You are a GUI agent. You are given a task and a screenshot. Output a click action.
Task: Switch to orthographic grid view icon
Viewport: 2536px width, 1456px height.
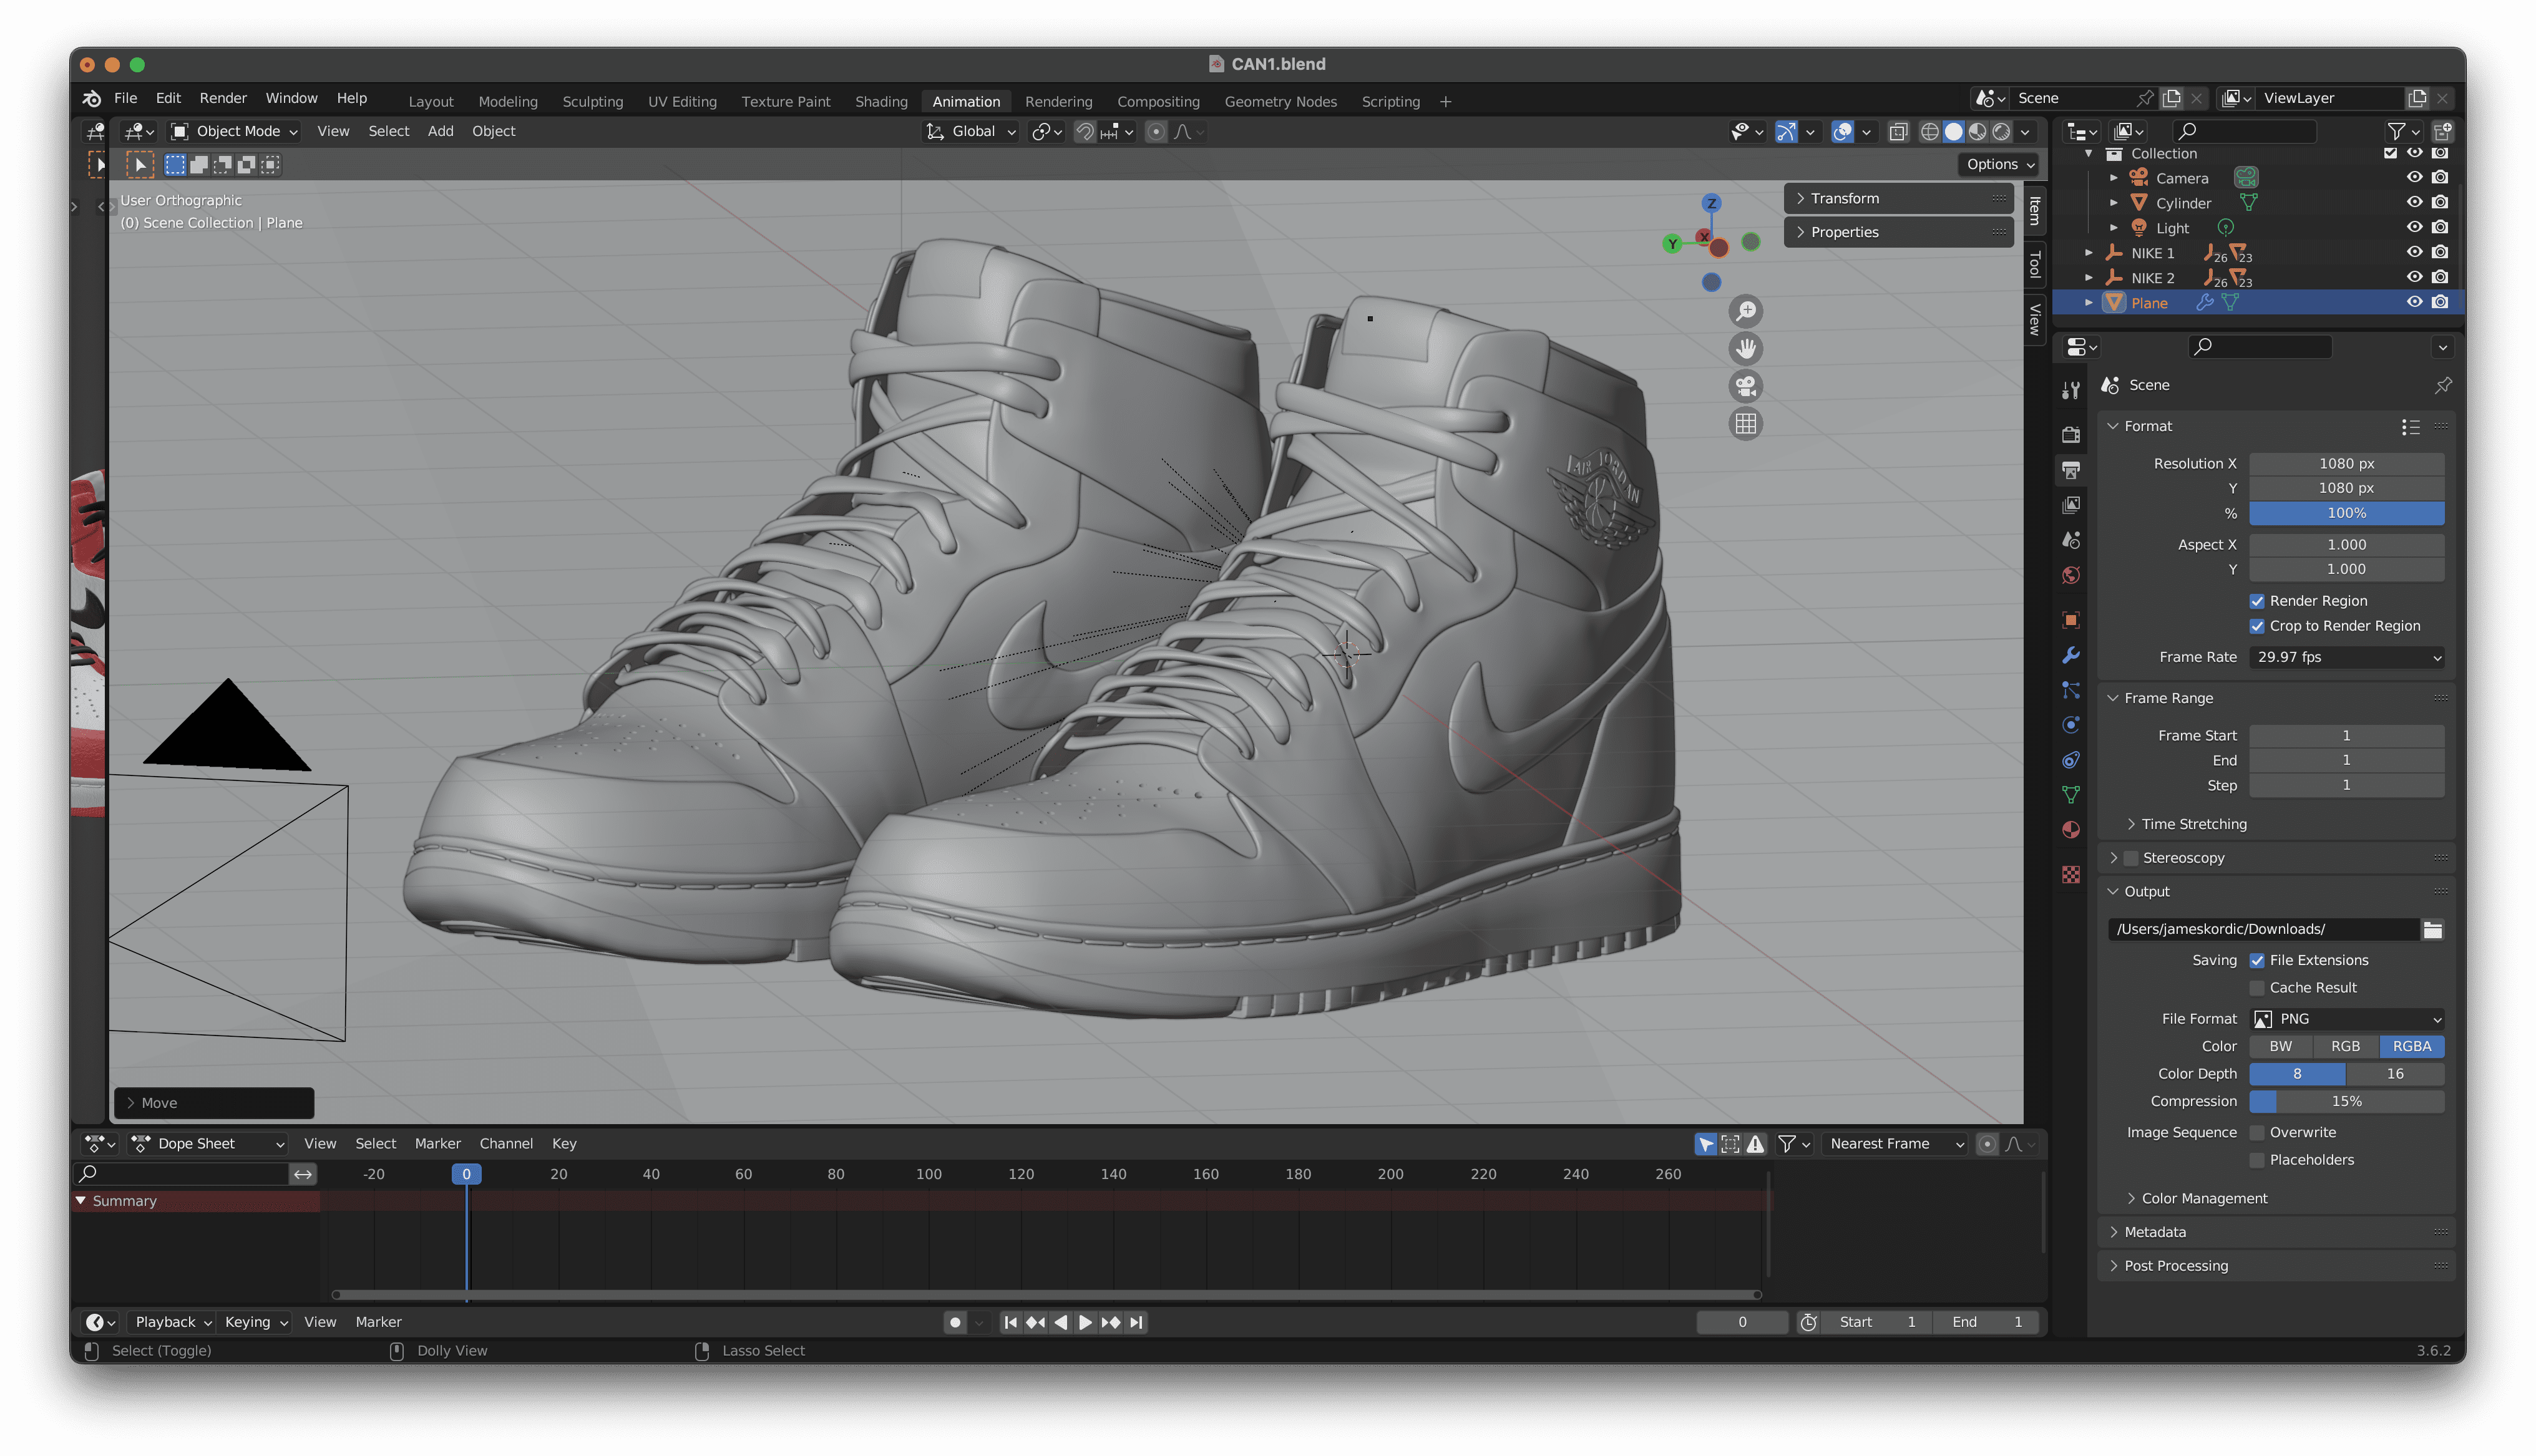(x=1745, y=424)
